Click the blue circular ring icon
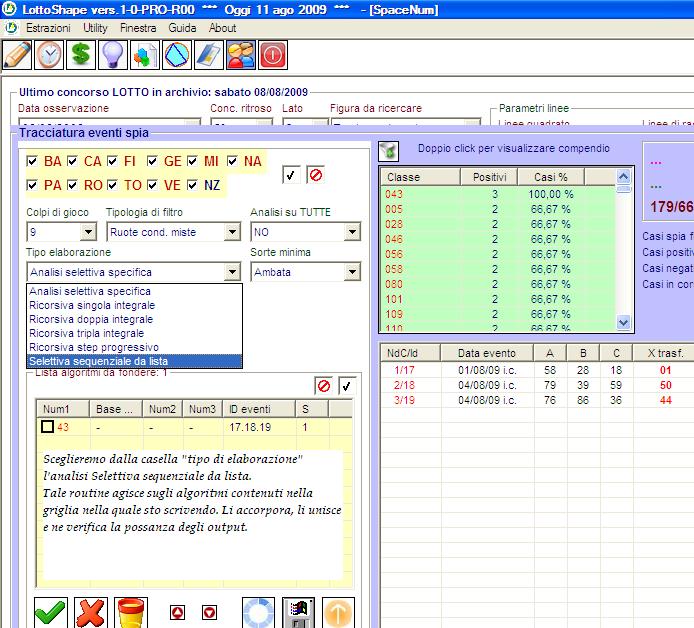Screen dimensions: 694x628 click(x=258, y=613)
